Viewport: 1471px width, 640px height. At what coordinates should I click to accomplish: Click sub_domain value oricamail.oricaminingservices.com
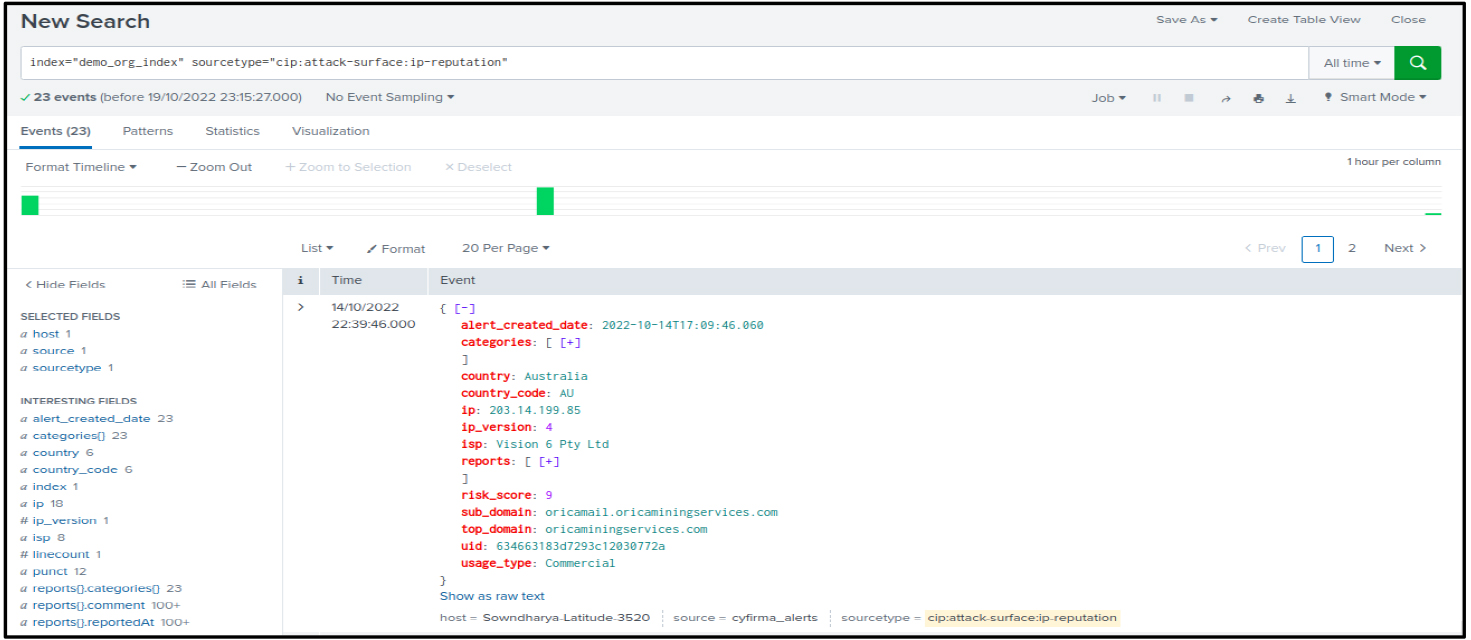click(x=661, y=512)
